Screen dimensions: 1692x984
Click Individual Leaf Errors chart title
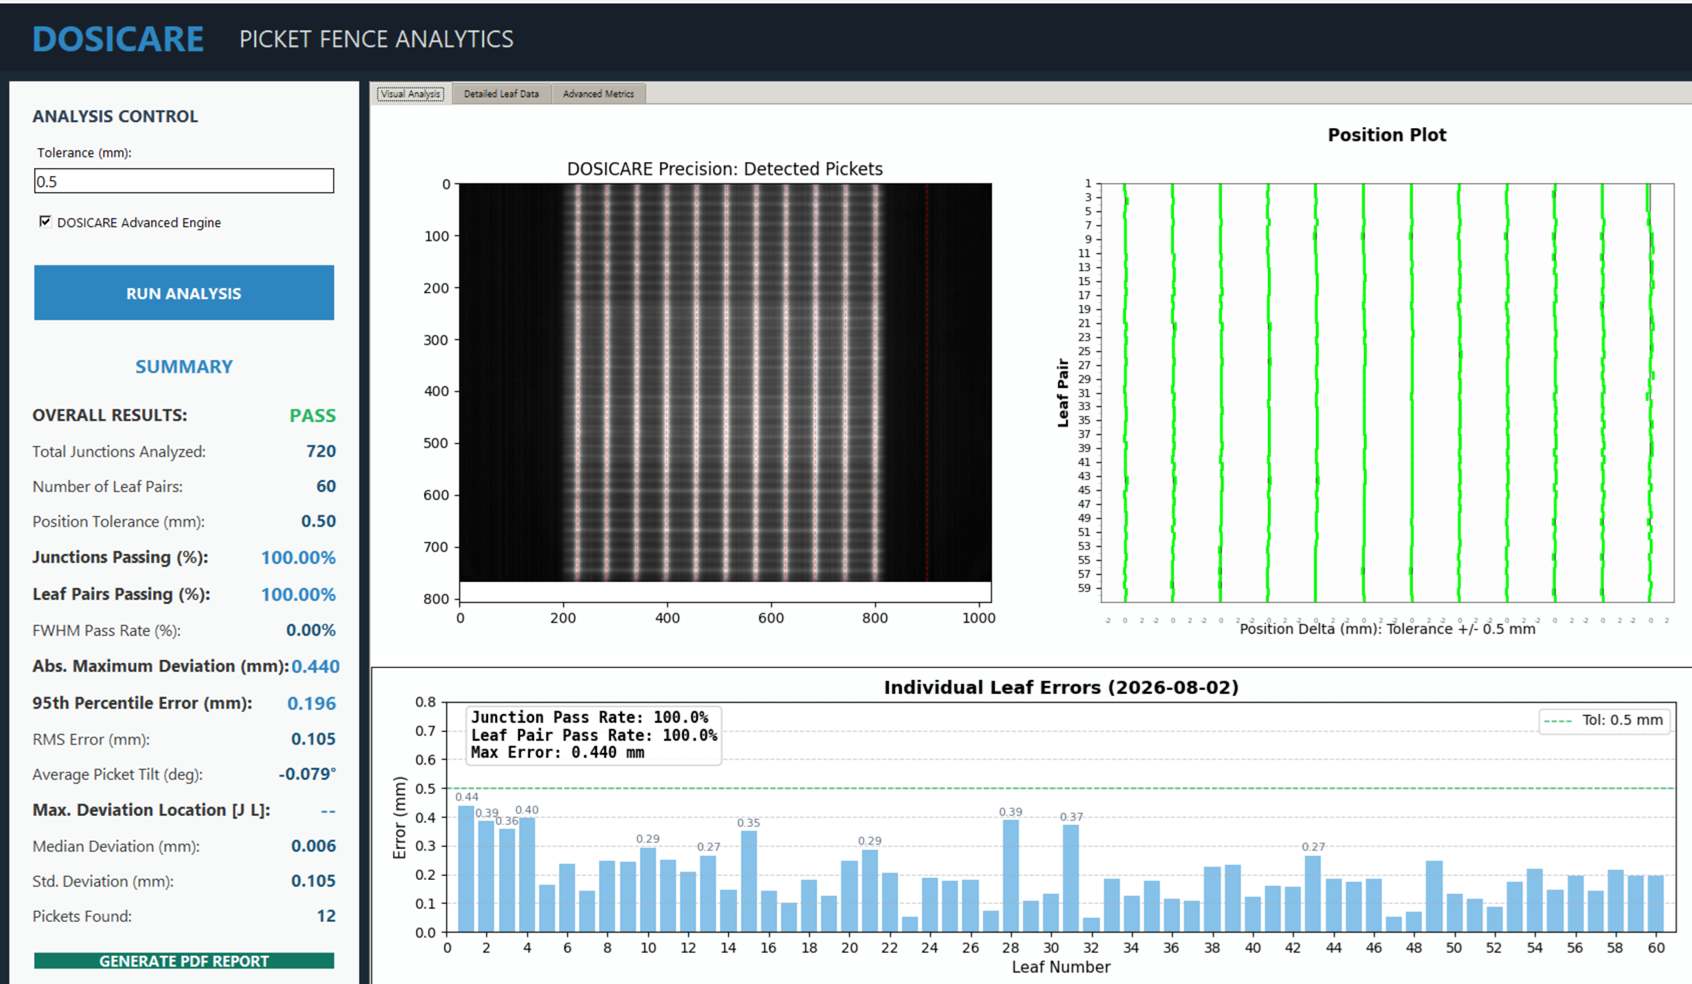click(1061, 687)
